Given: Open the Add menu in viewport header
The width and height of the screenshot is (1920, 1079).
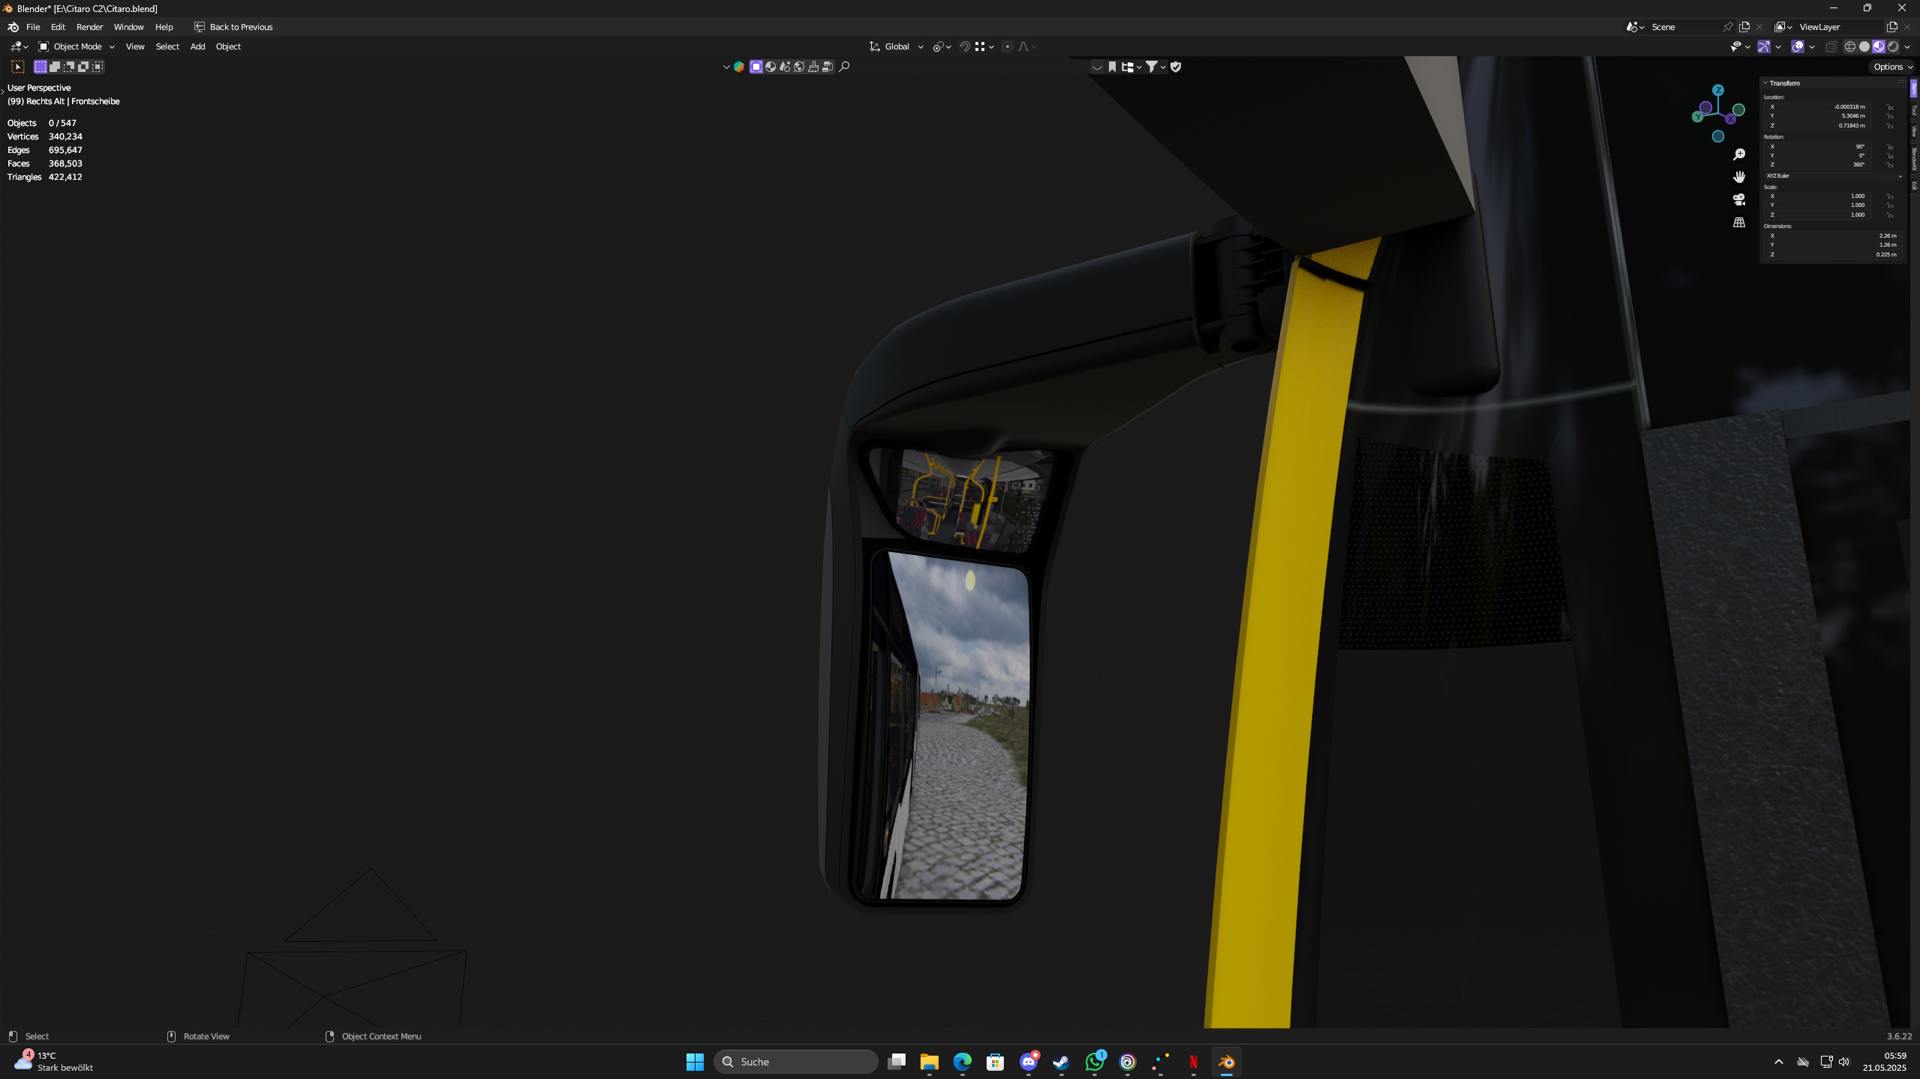Looking at the screenshot, I should [x=198, y=47].
